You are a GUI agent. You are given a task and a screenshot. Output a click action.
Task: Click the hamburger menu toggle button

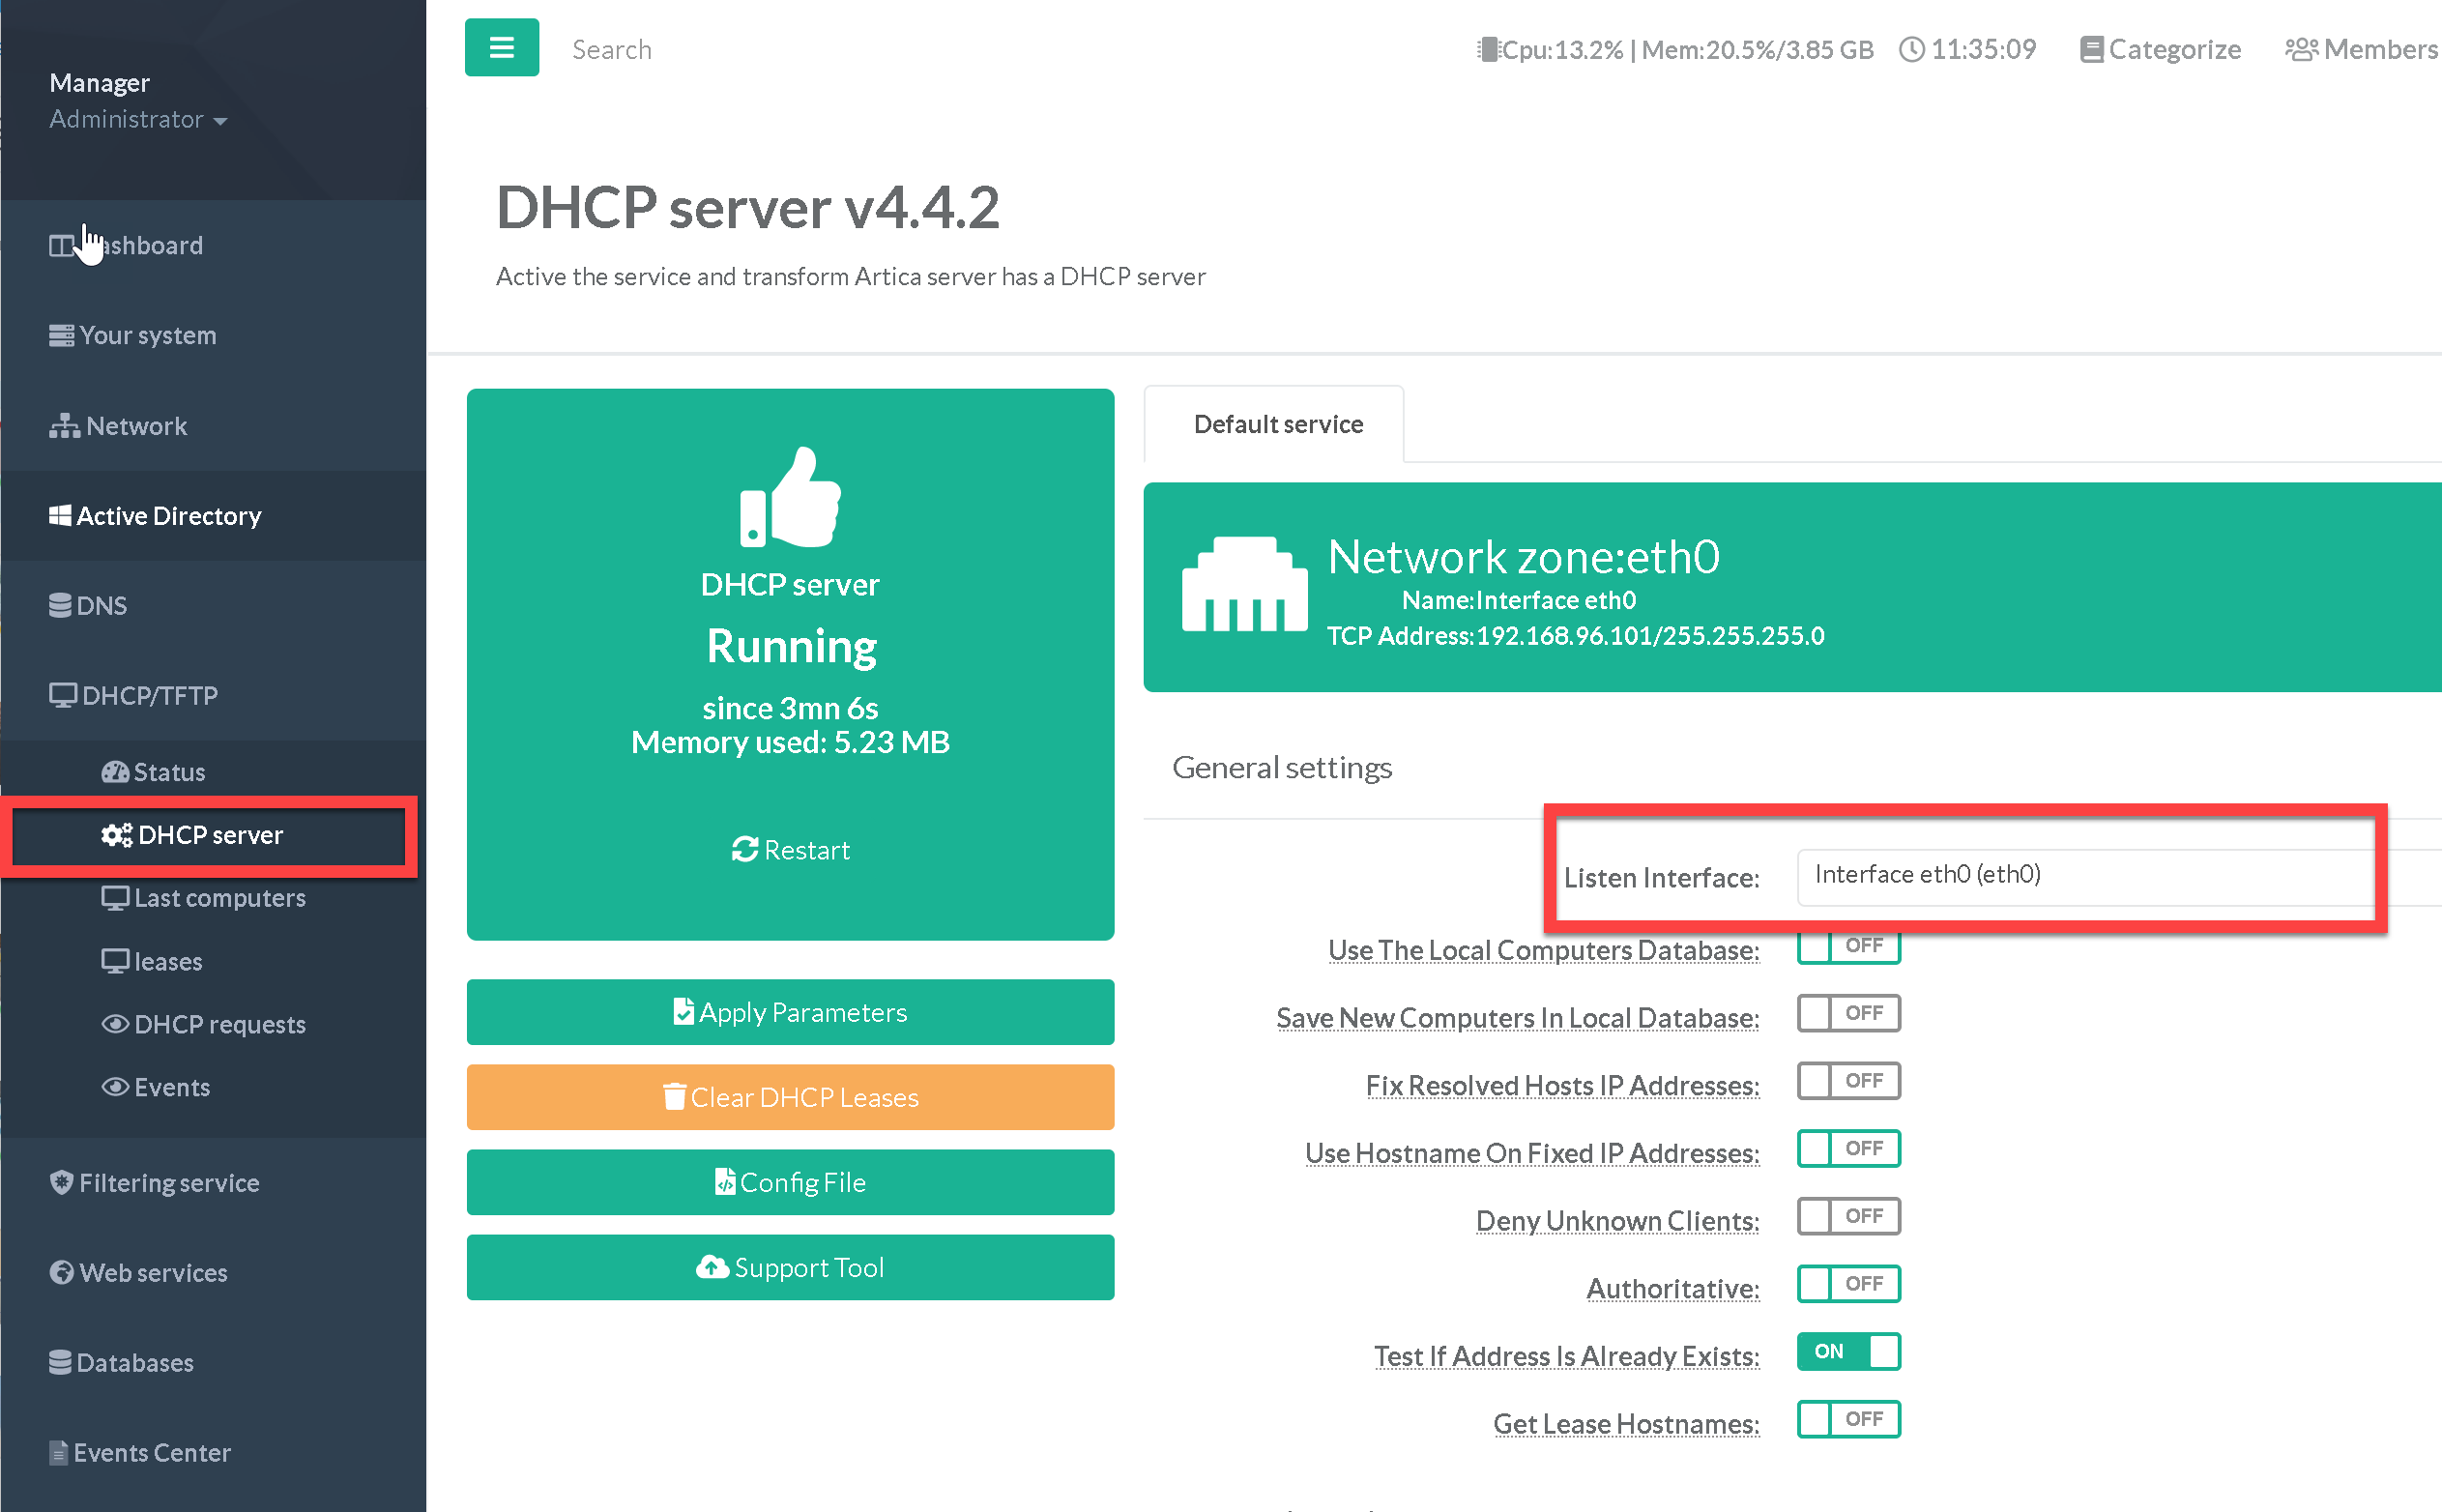(501, 47)
